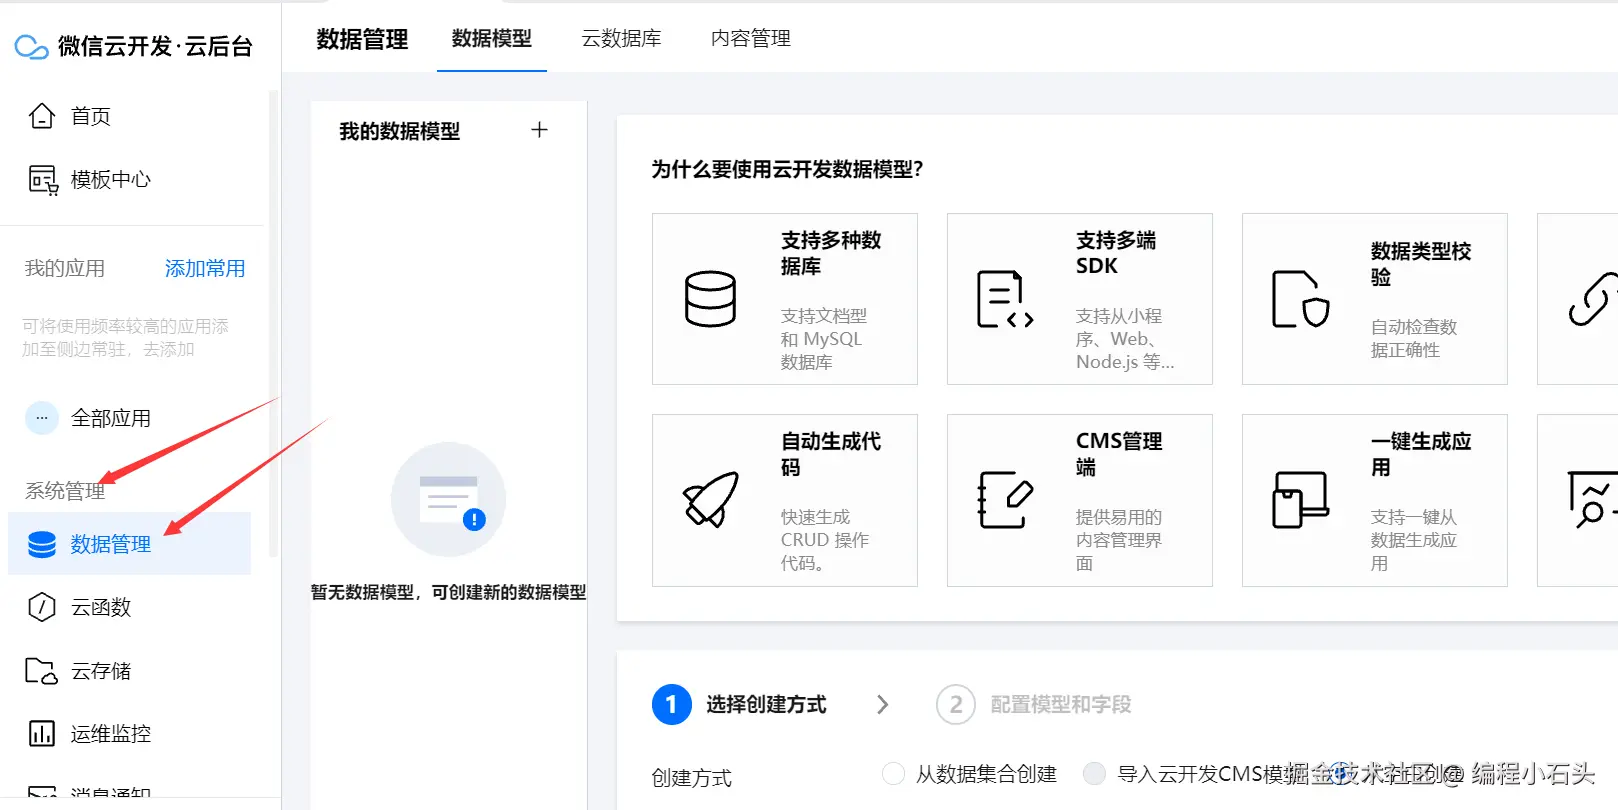Select 数据管理 in the sidebar
The width and height of the screenshot is (1618, 810).
pos(130,544)
